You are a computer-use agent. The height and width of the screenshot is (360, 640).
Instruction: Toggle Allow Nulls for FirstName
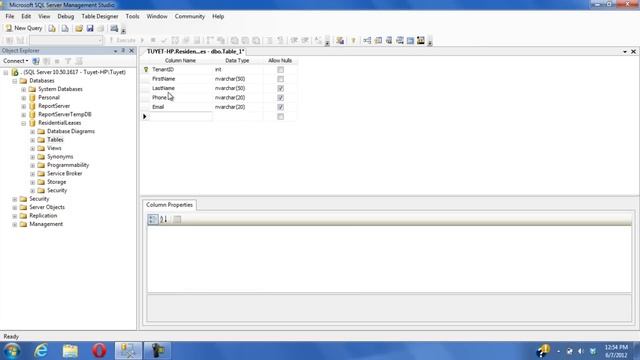[280, 79]
